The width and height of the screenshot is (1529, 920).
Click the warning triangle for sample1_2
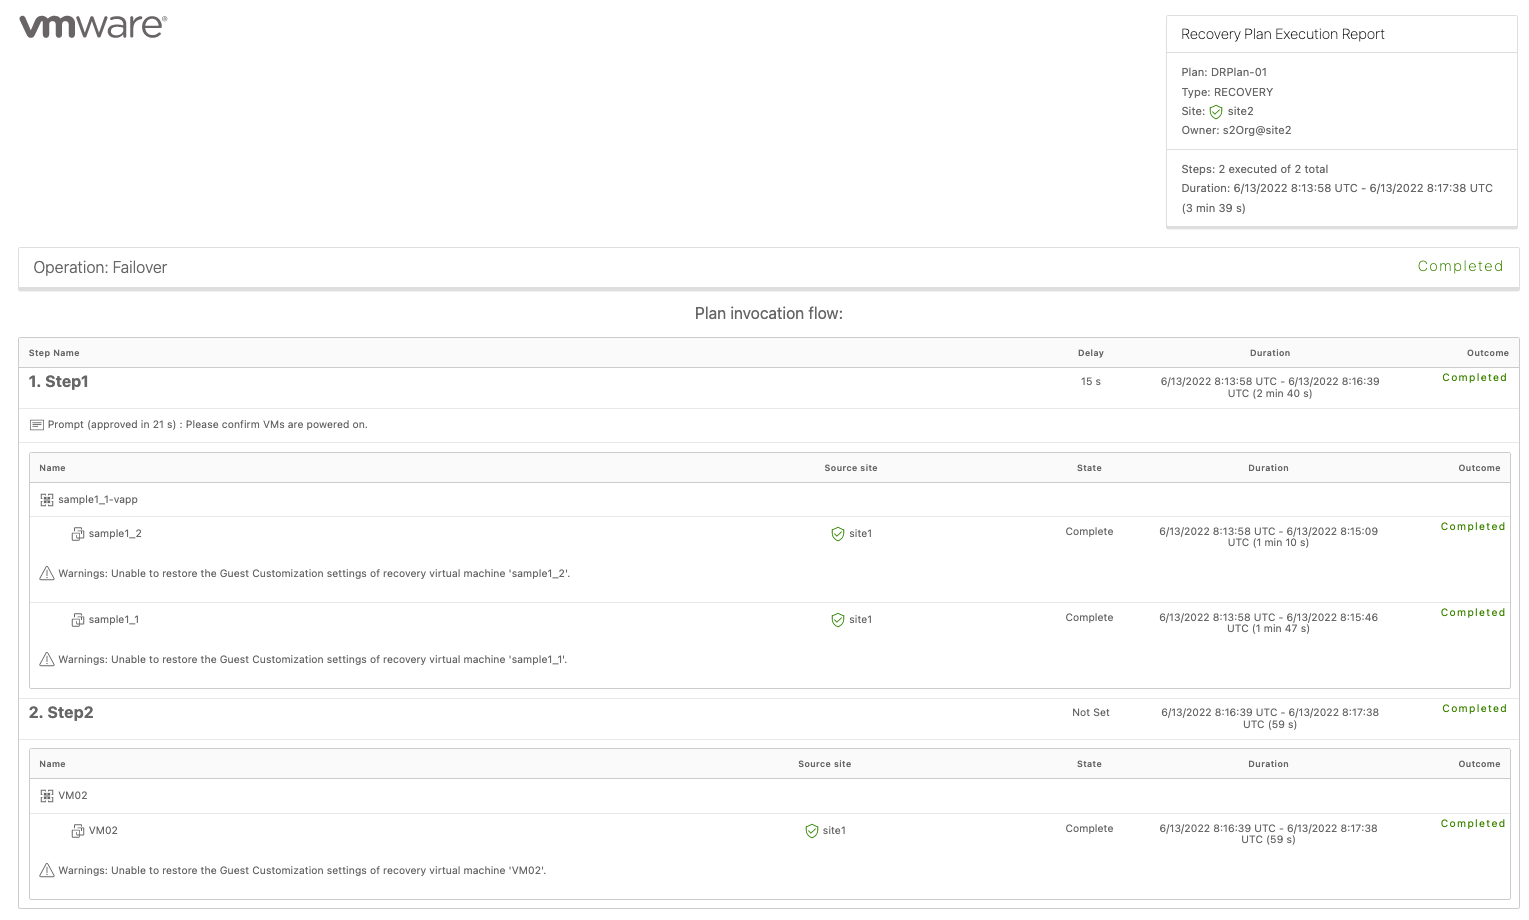click(x=46, y=573)
